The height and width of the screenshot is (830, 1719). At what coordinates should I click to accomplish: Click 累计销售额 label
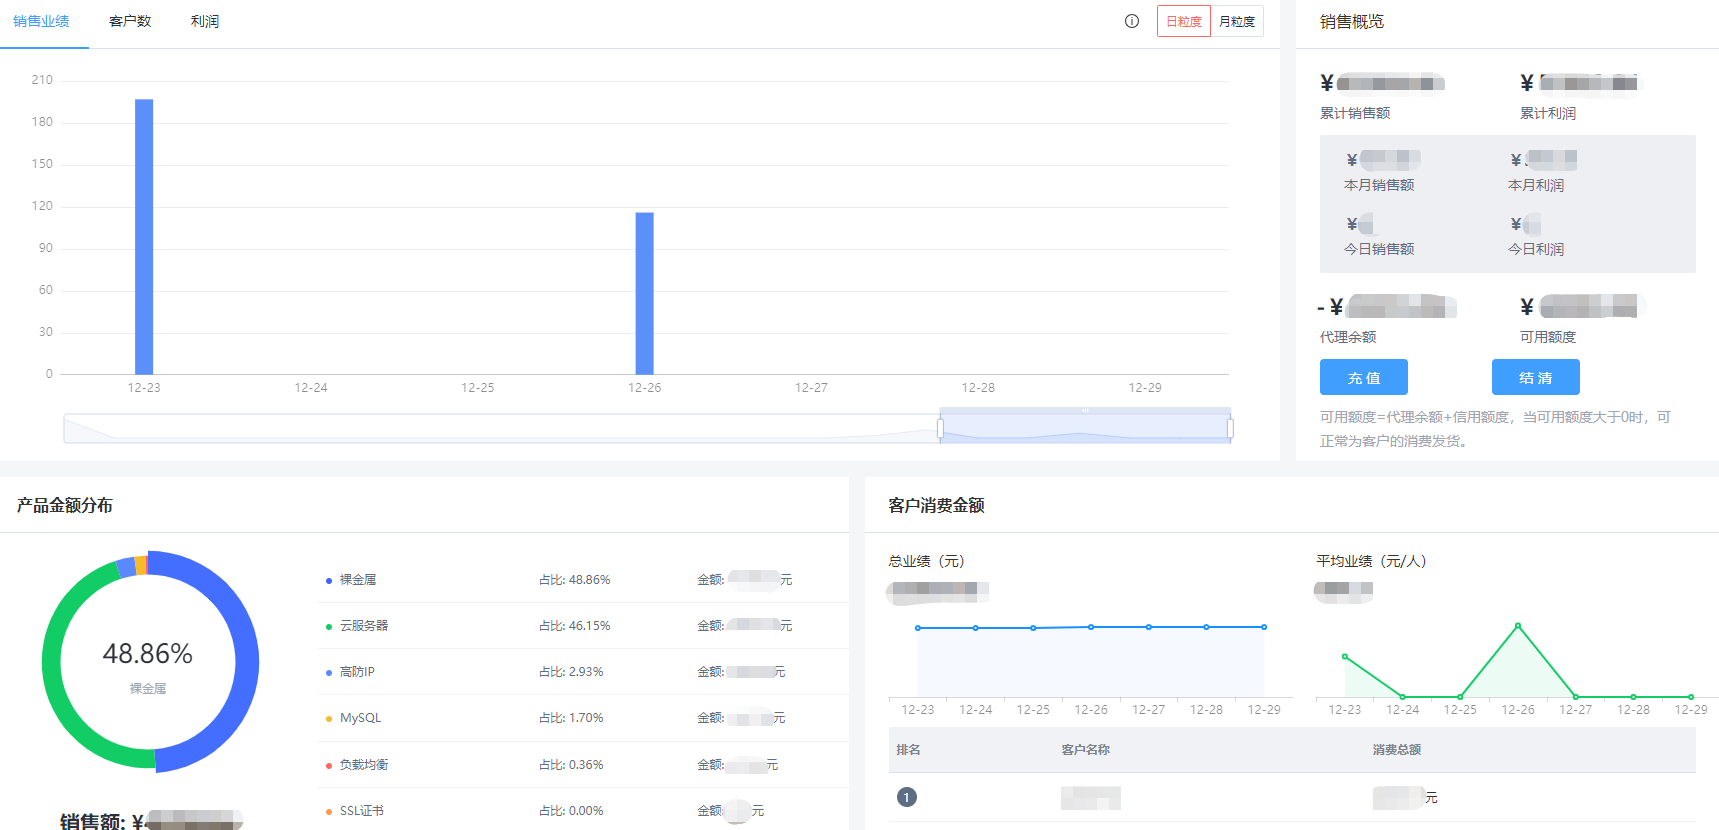click(1355, 113)
